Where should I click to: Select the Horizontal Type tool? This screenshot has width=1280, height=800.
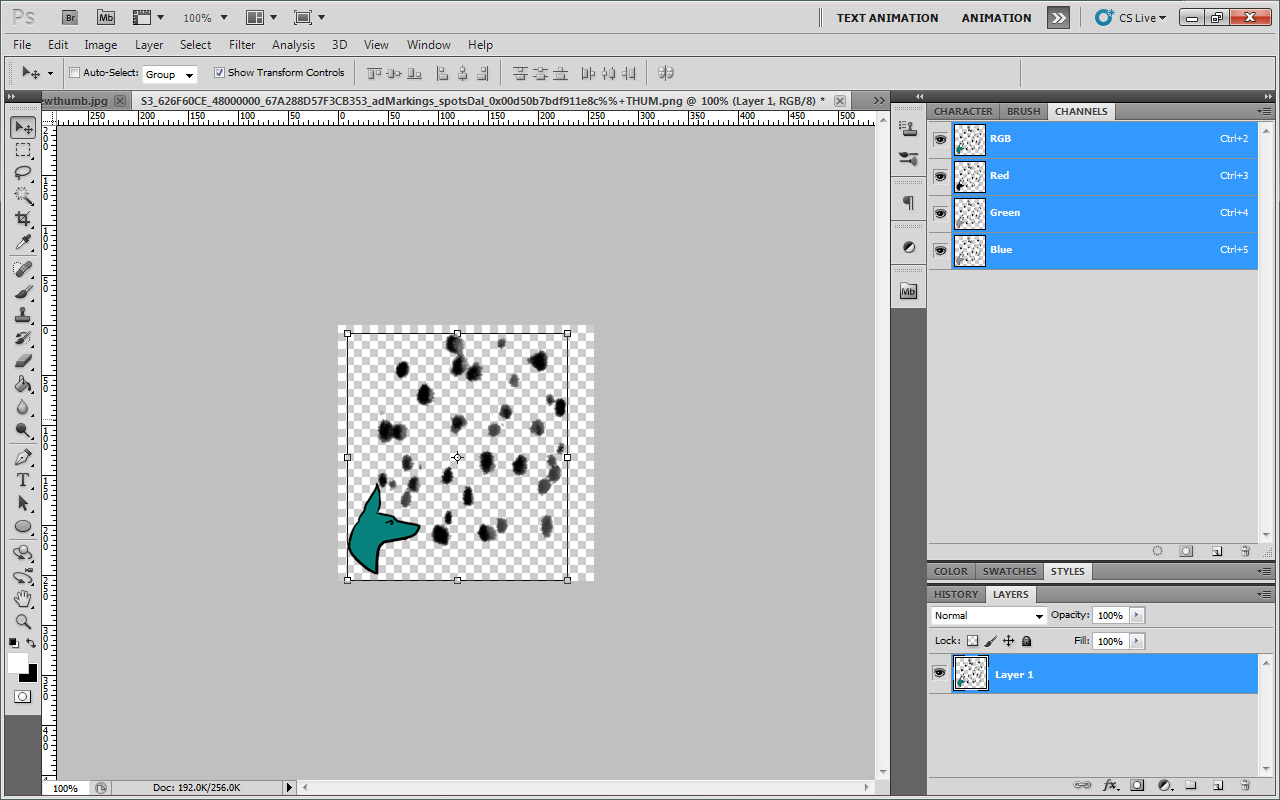(23, 480)
